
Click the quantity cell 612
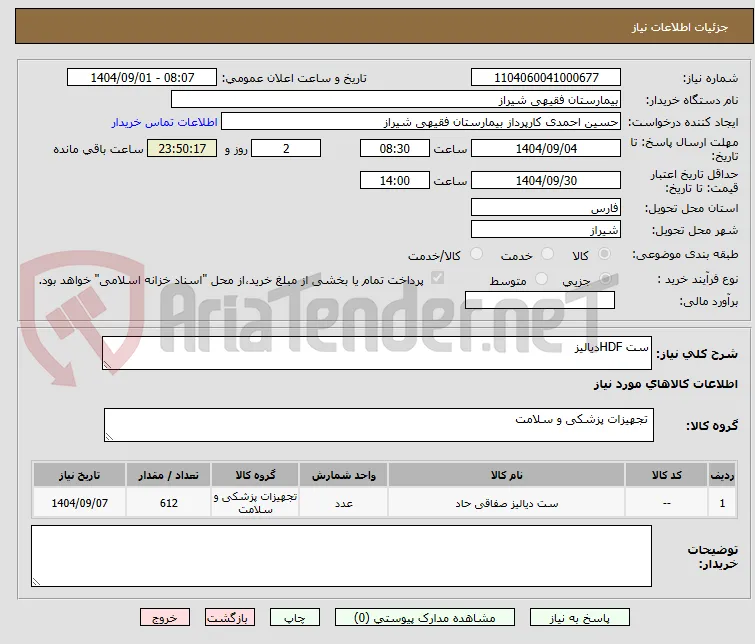(169, 503)
